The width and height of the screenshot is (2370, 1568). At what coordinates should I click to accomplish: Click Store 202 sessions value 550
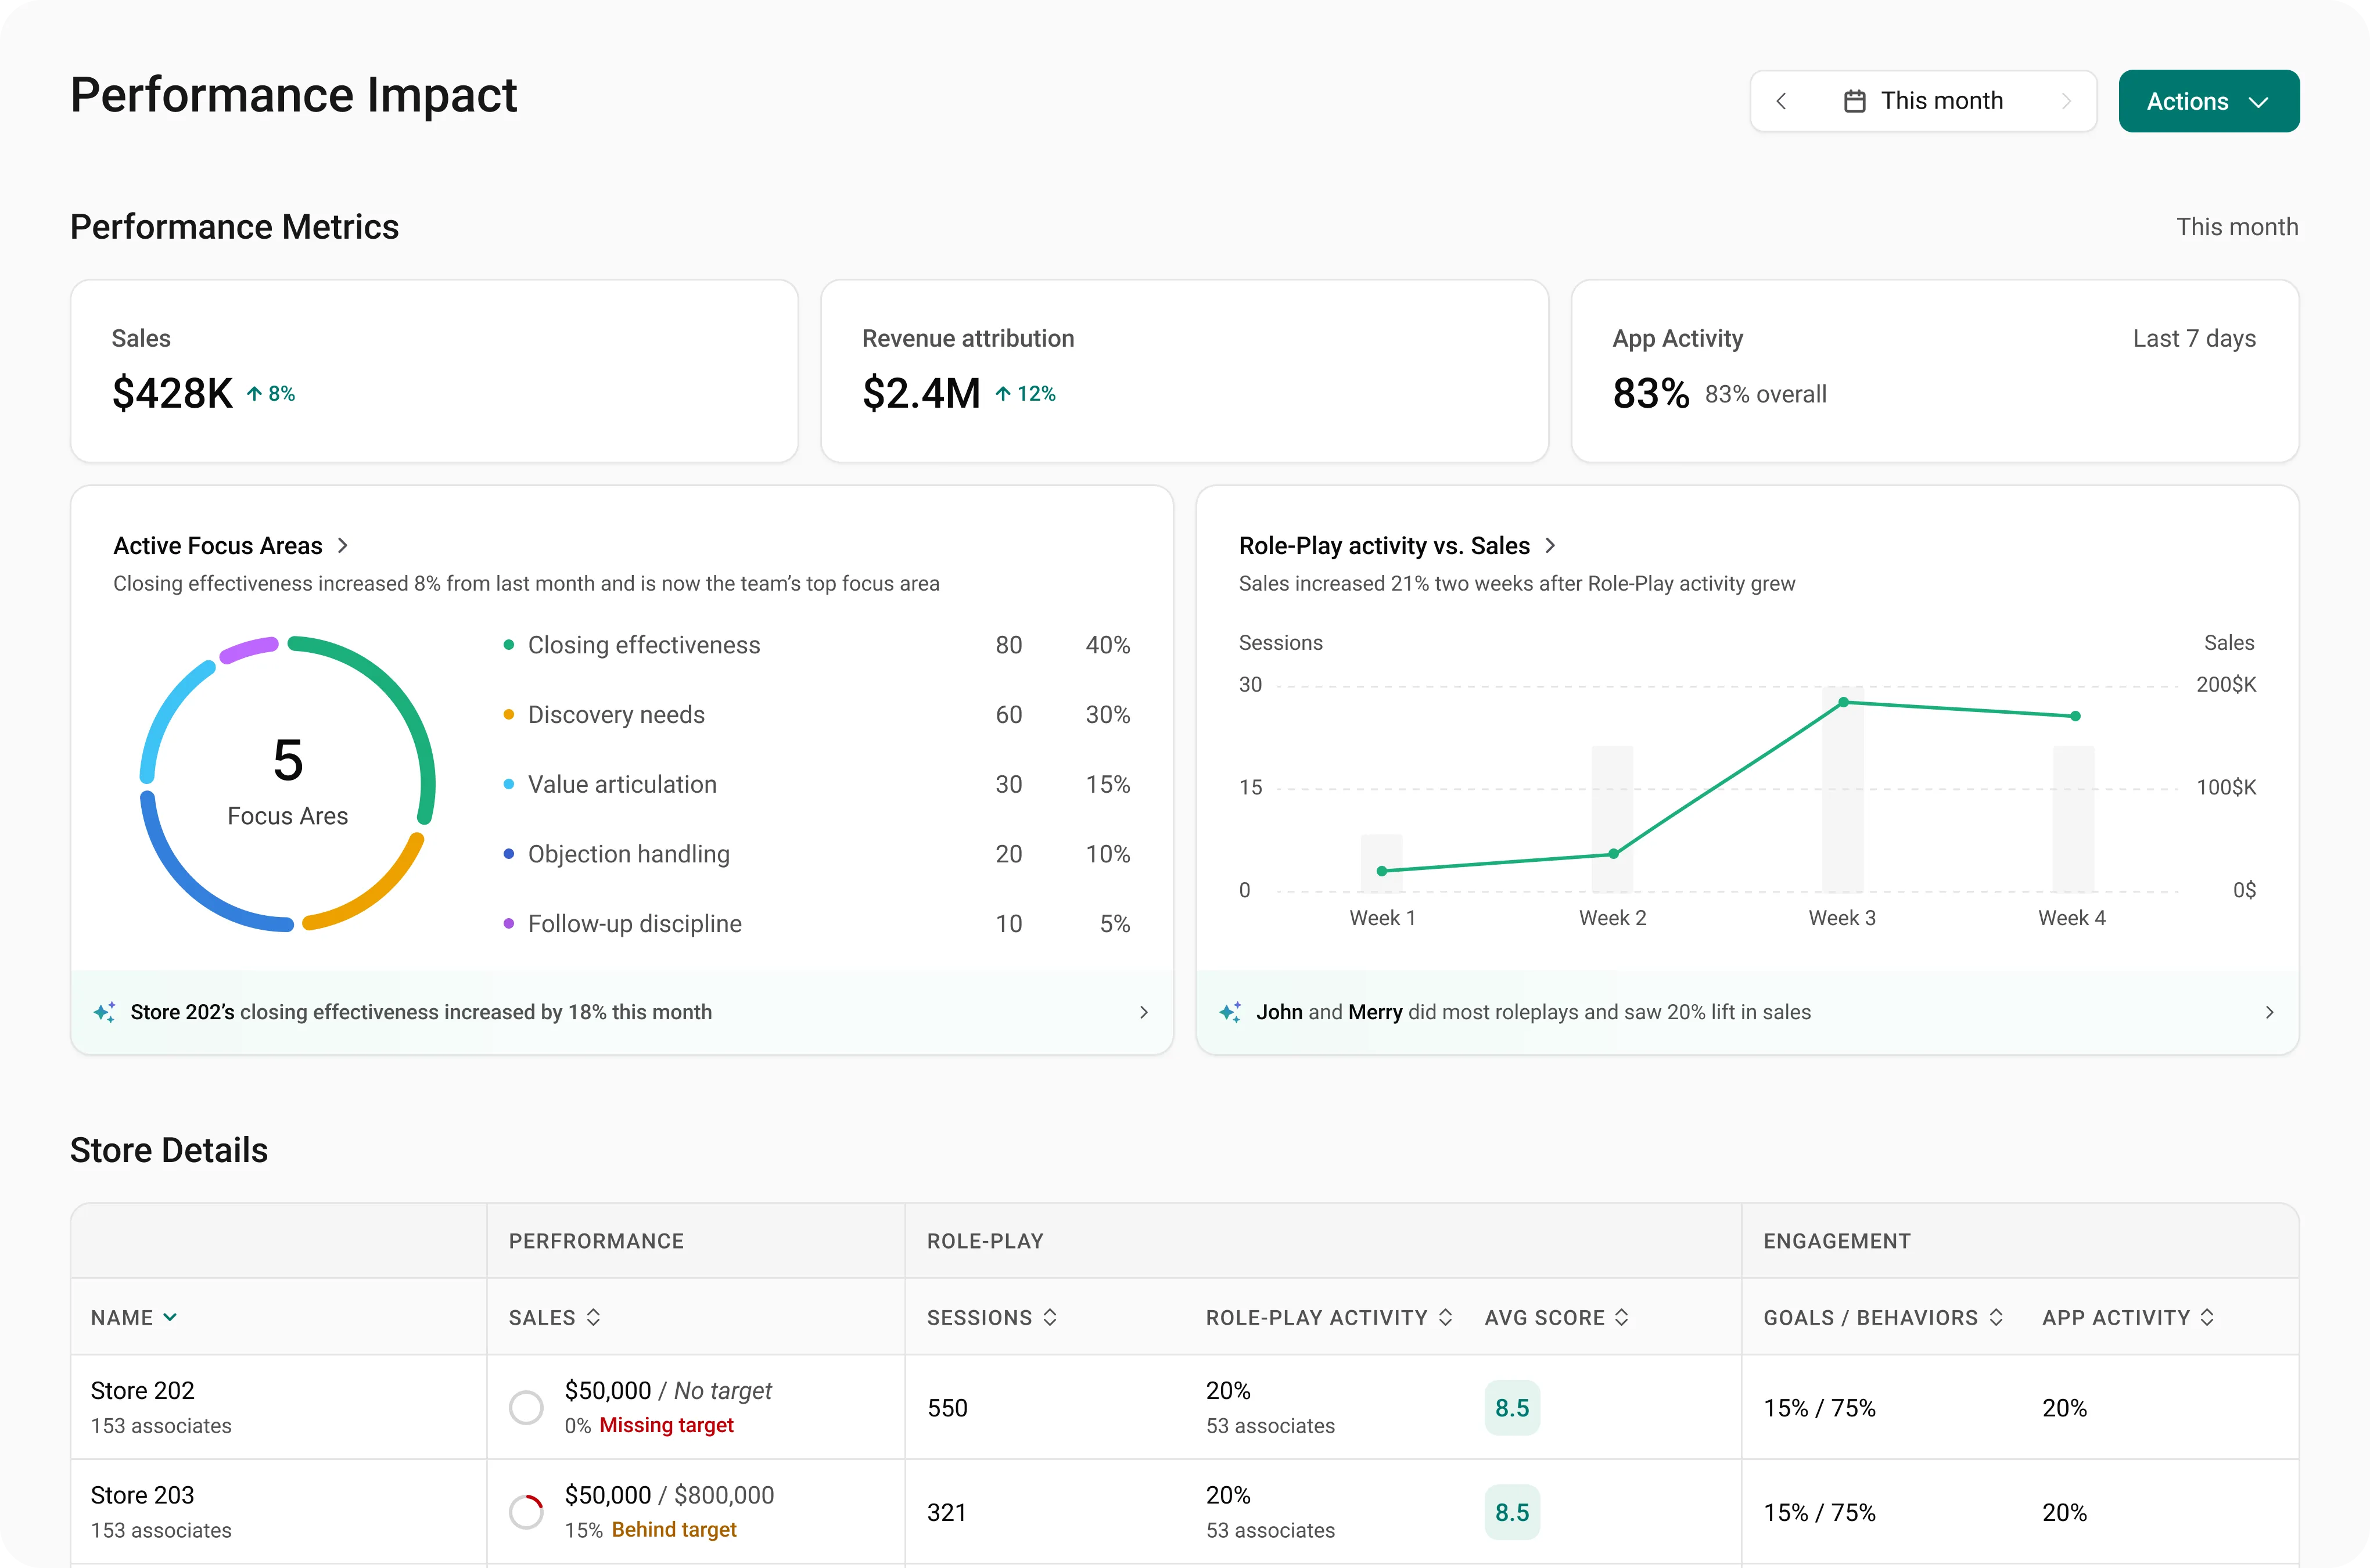coord(947,1408)
